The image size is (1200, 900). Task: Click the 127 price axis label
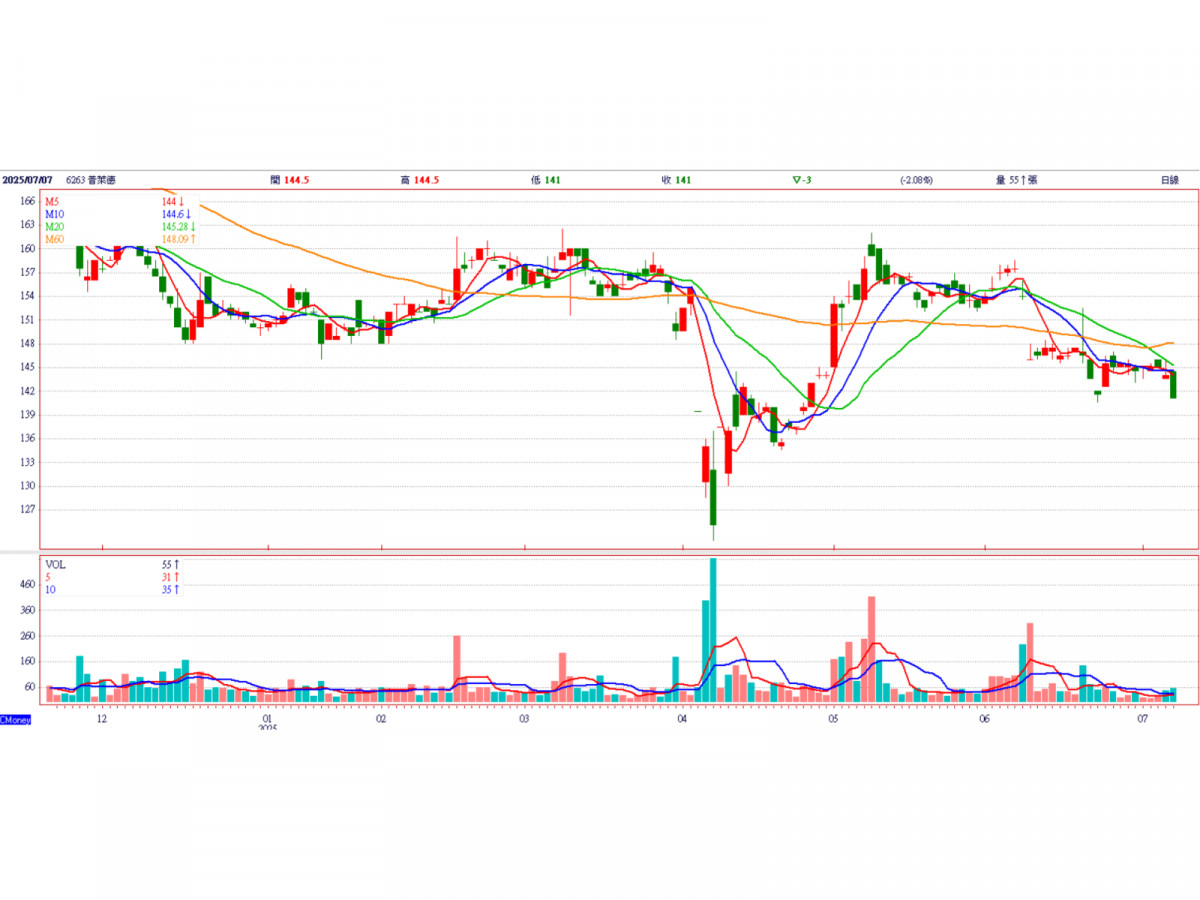27,509
